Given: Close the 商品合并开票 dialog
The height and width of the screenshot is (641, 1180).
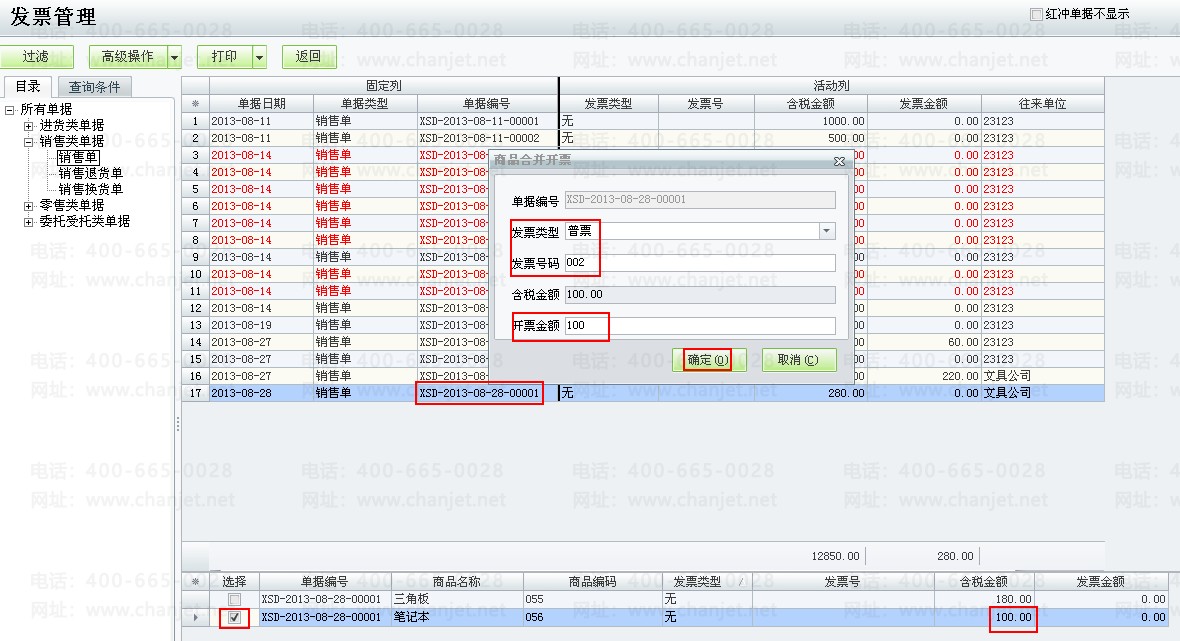Looking at the screenshot, I should pyautogui.click(x=839, y=161).
